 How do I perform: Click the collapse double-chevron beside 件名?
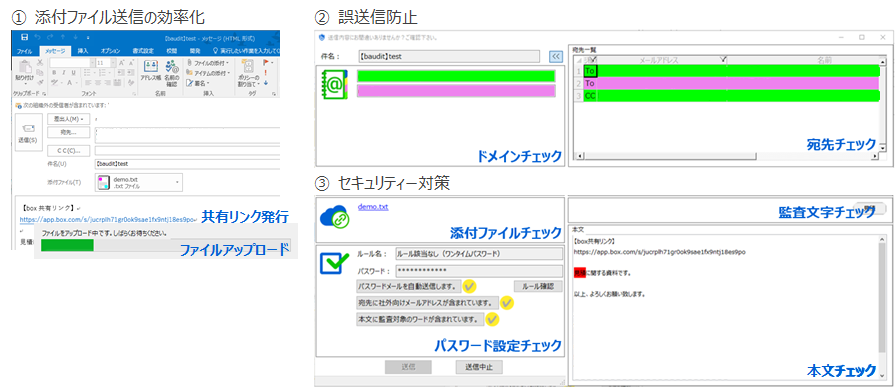pyautogui.click(x=555, y=56)
